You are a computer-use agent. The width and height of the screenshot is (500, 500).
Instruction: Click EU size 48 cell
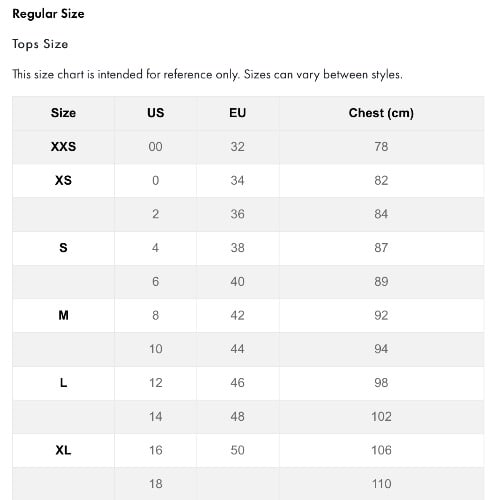[x=238, y=417]
